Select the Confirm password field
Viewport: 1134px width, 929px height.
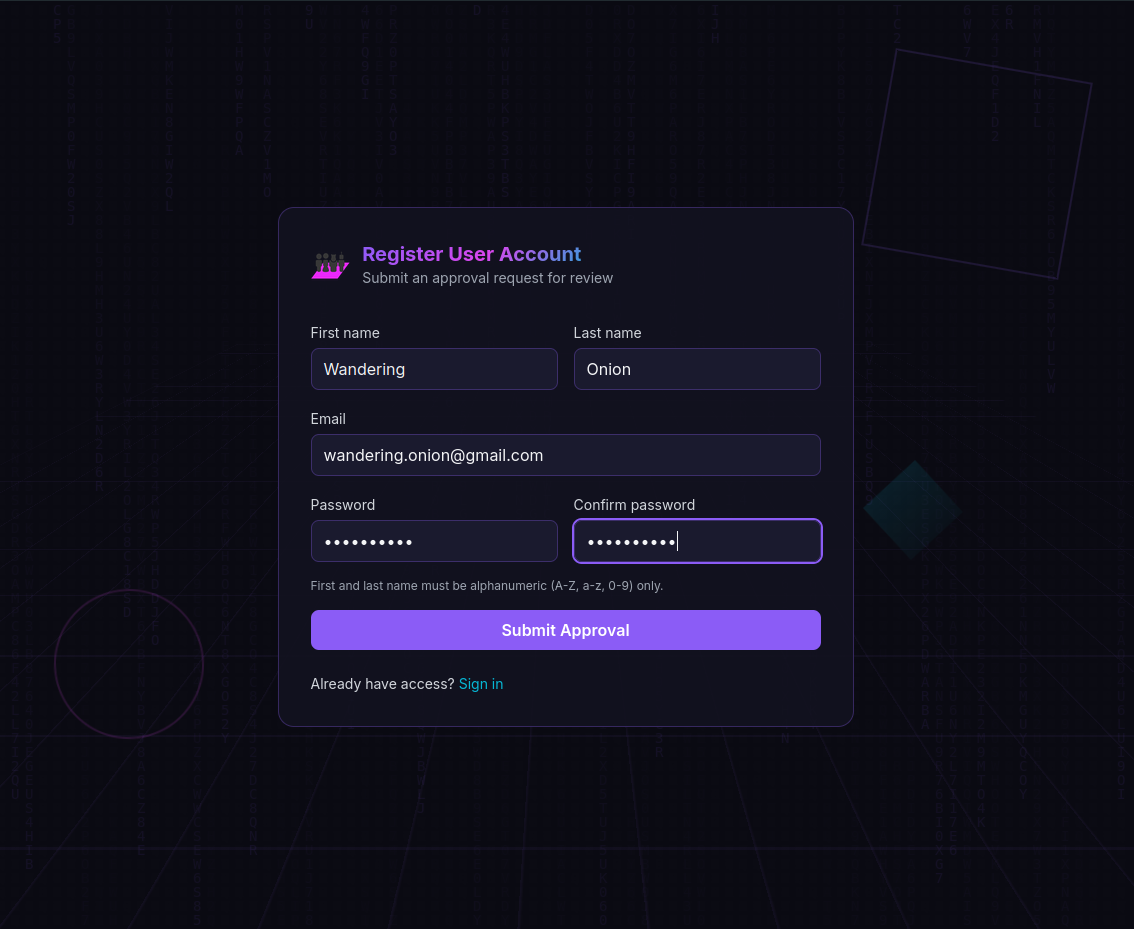pyautogui.click(x=696, y=541)
